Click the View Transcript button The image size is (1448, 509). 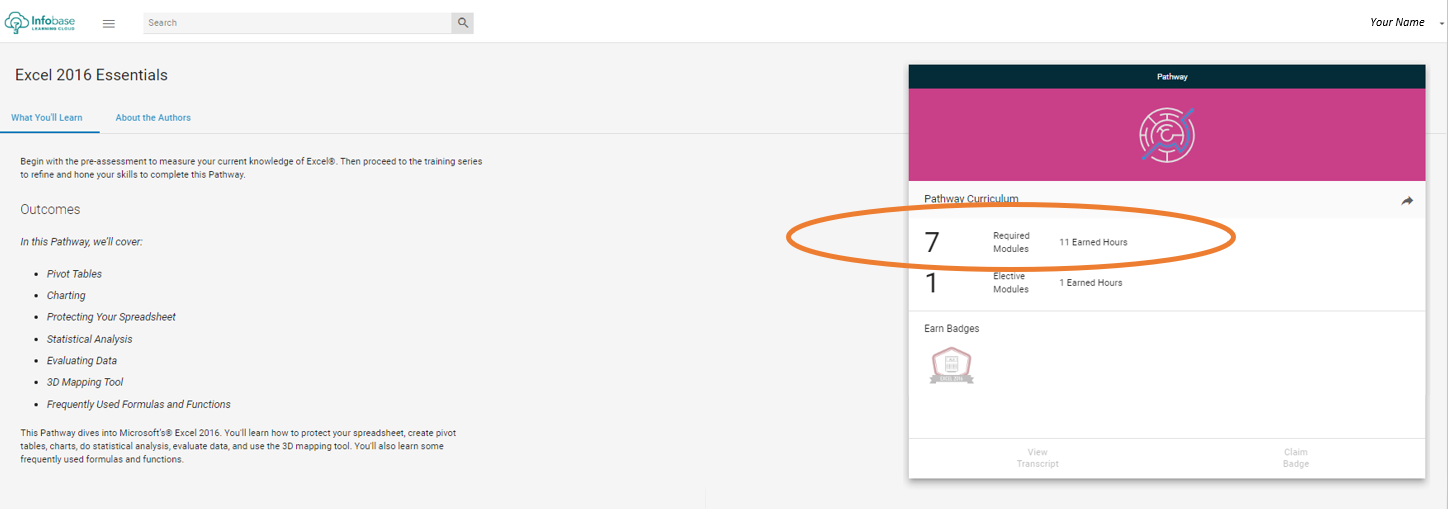click(1037, 458)
